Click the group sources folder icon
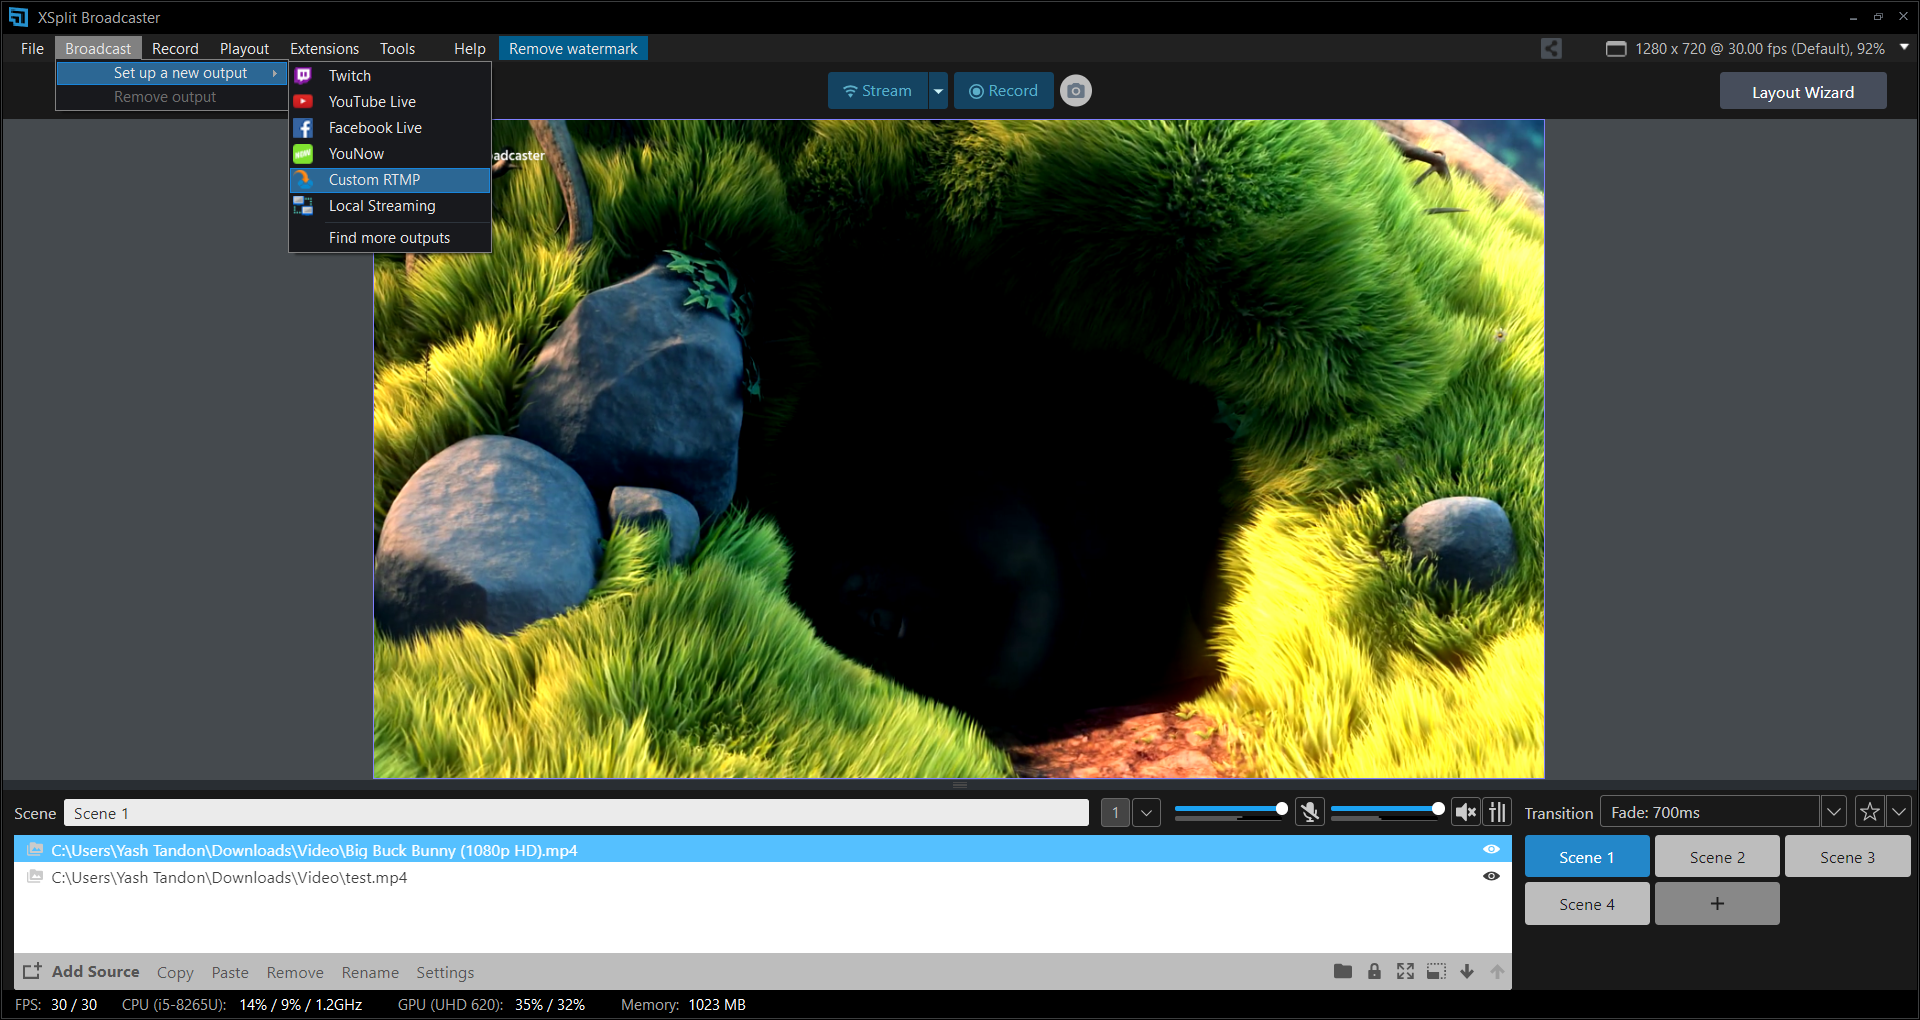Screen dimensions: 1920x1020 point(1343,971)
